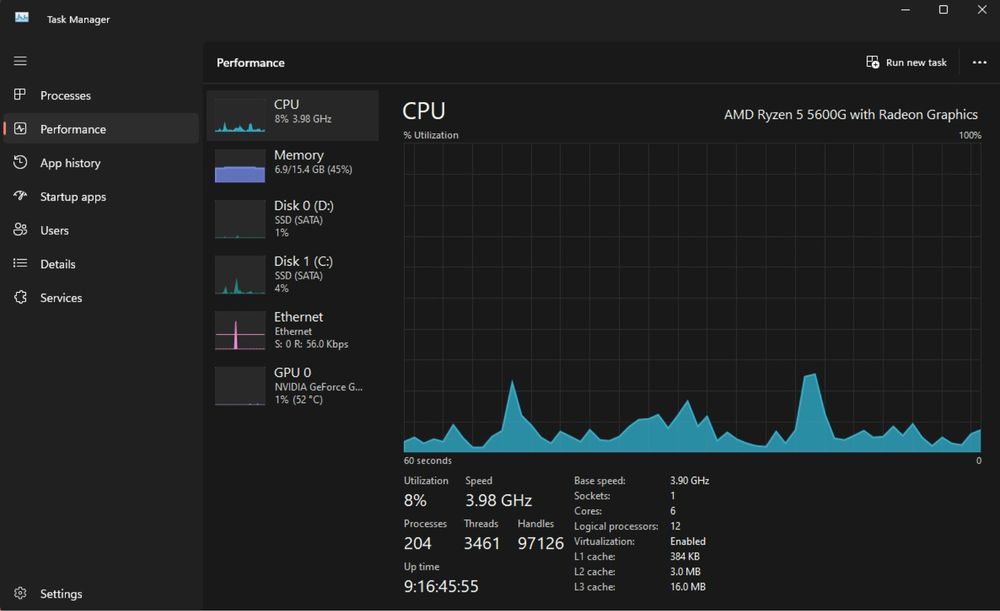Switch to the Users page

point(101,230)
